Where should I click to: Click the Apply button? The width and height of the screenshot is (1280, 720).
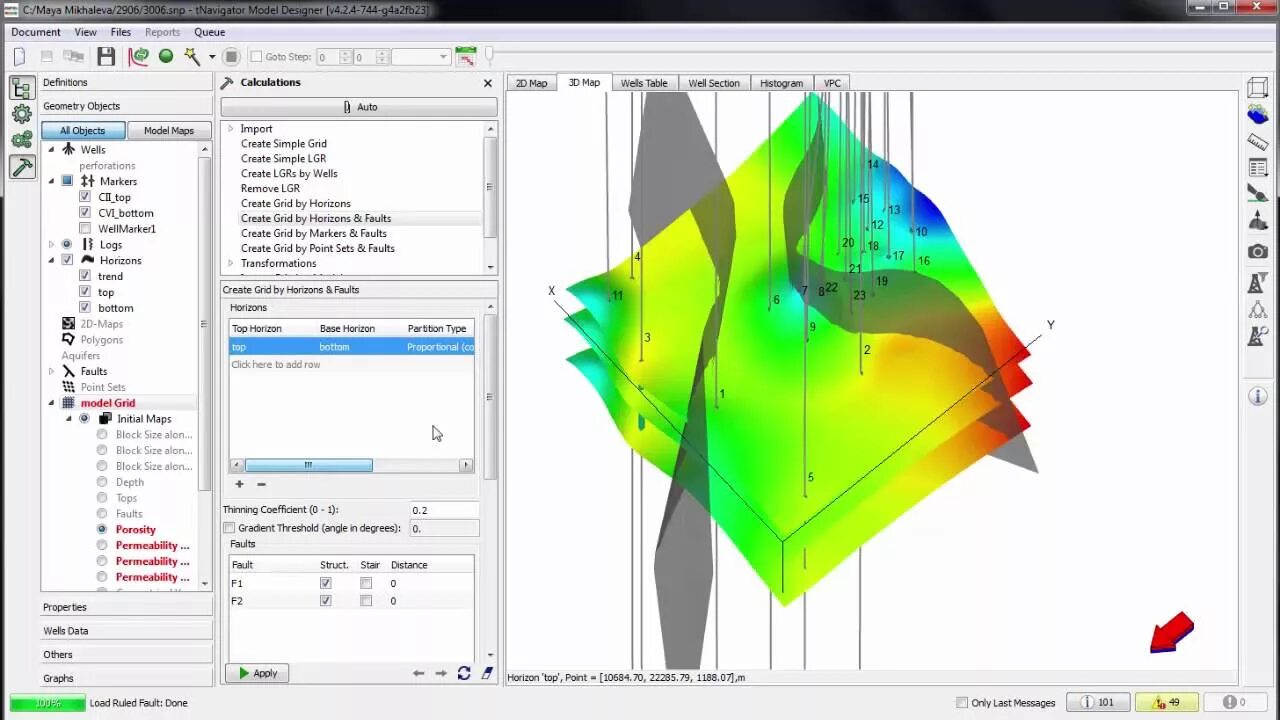[257, 673]
